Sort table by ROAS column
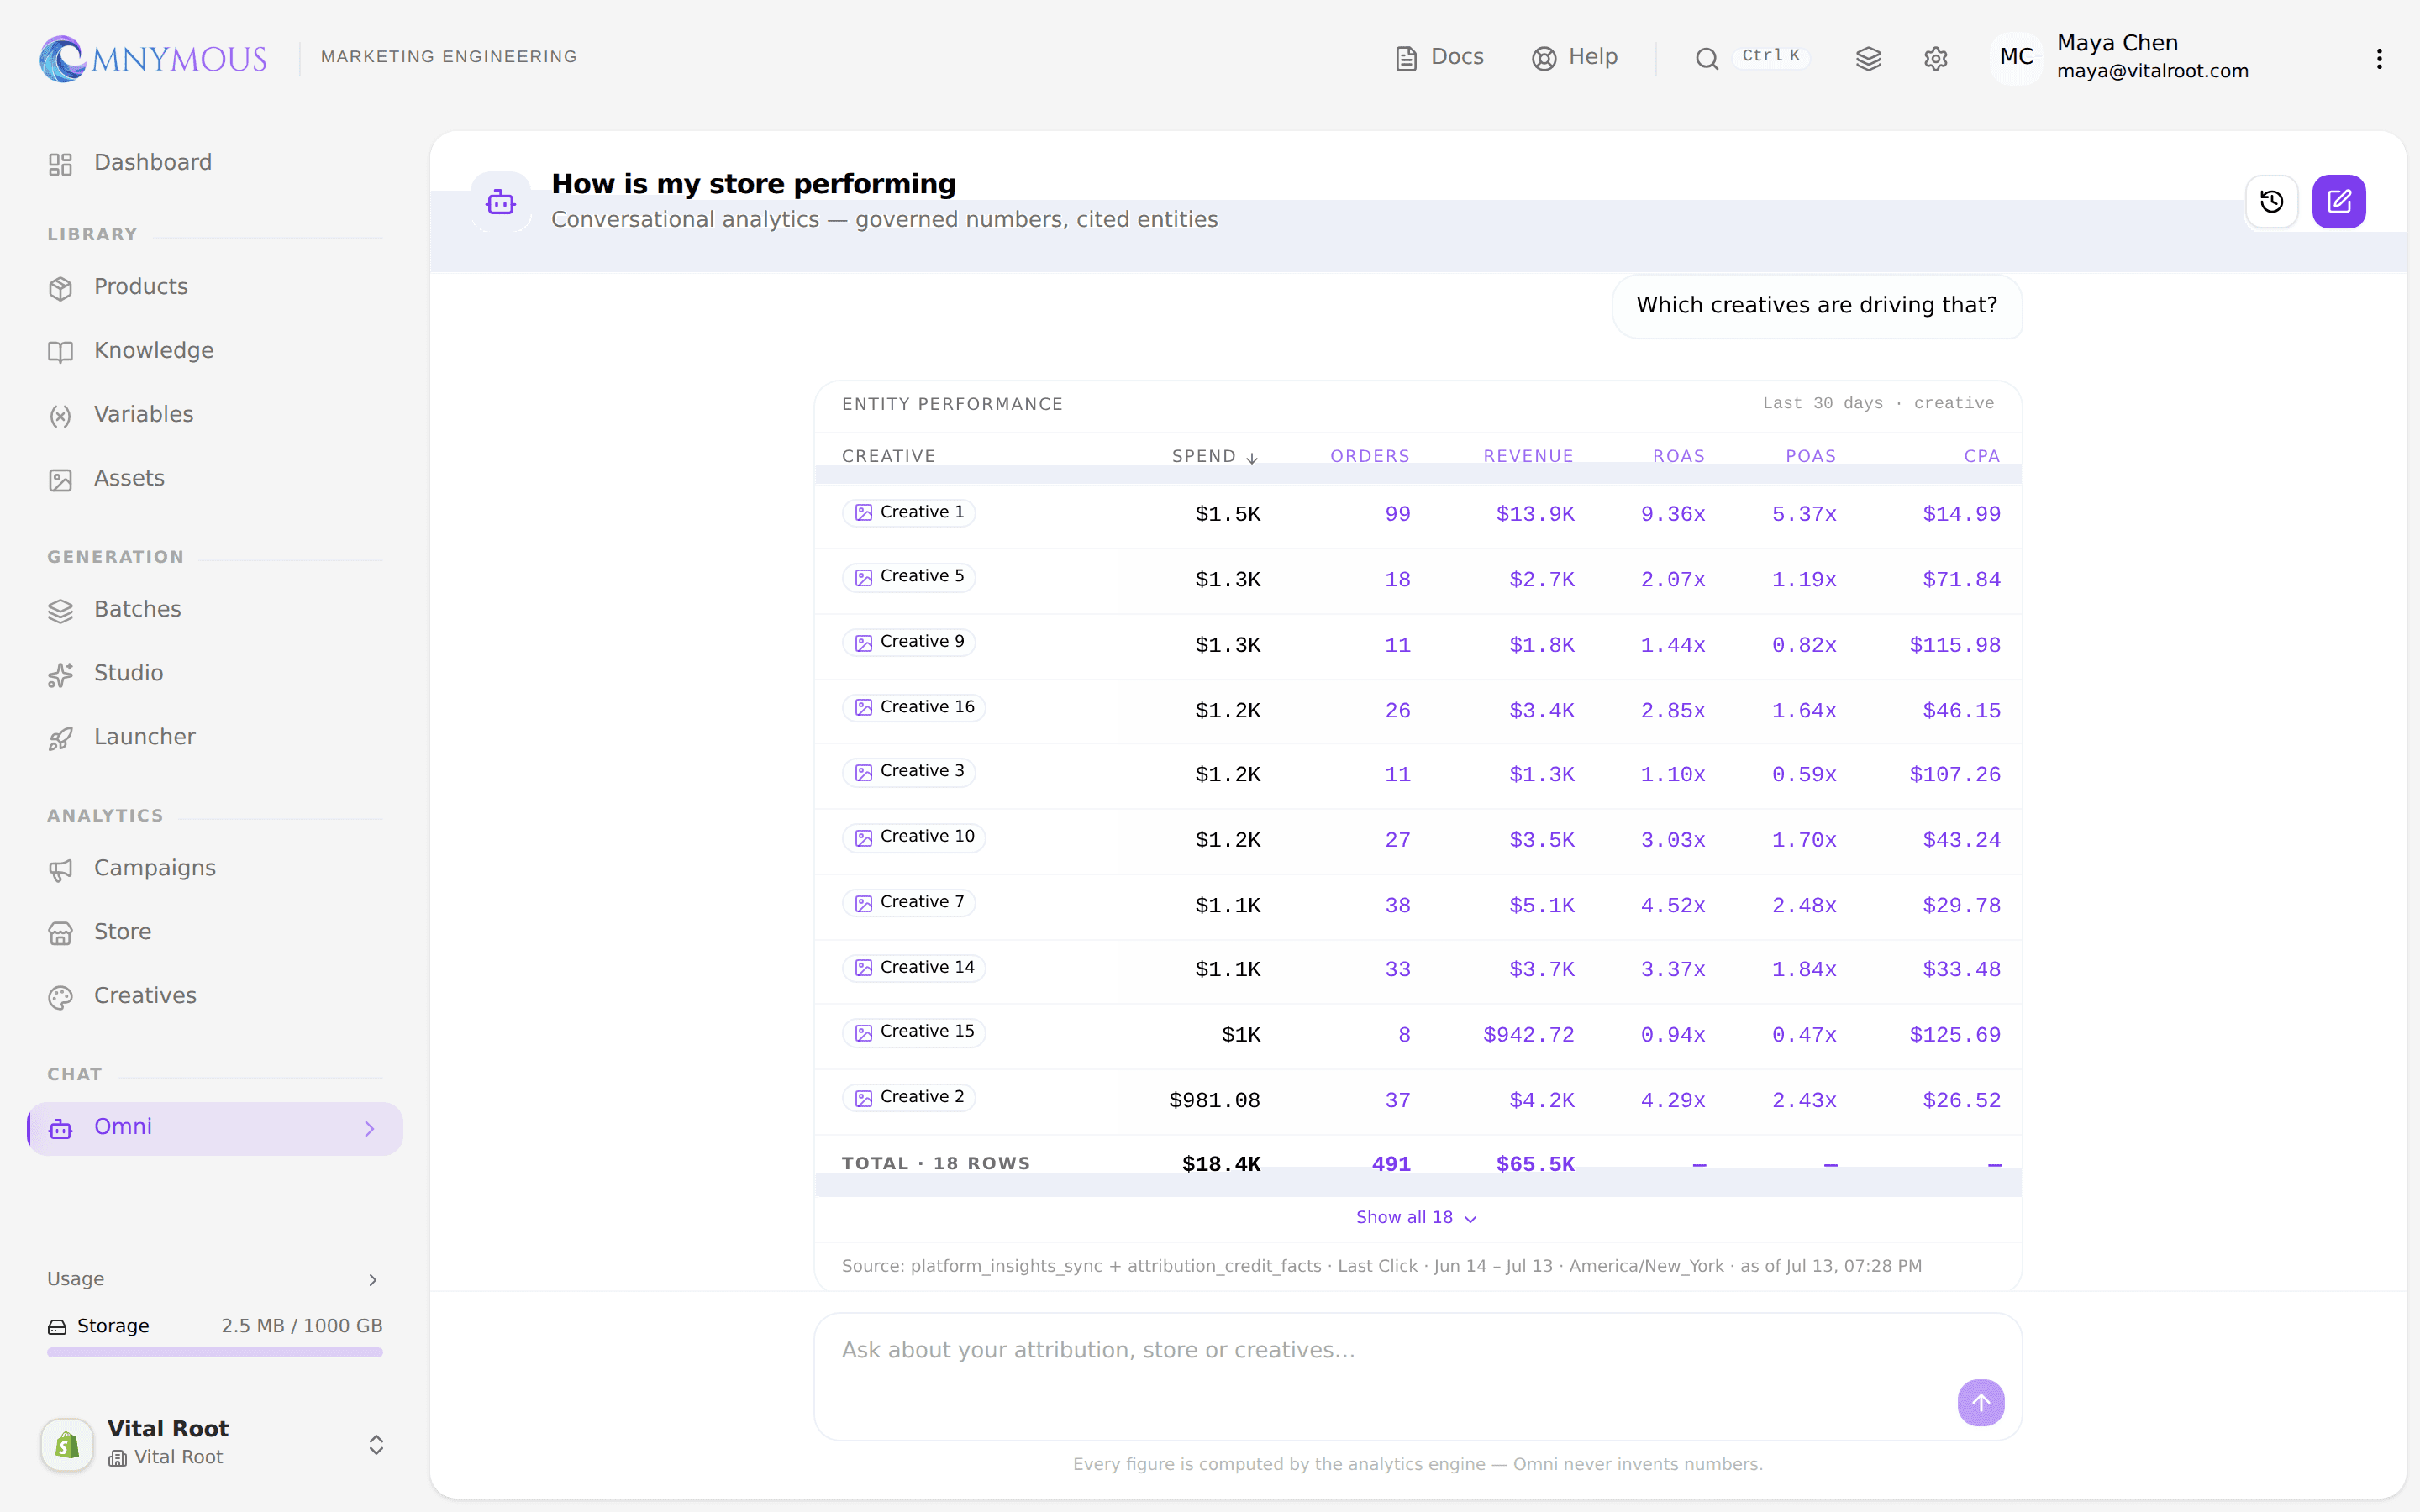 (x=1678, y=457)
